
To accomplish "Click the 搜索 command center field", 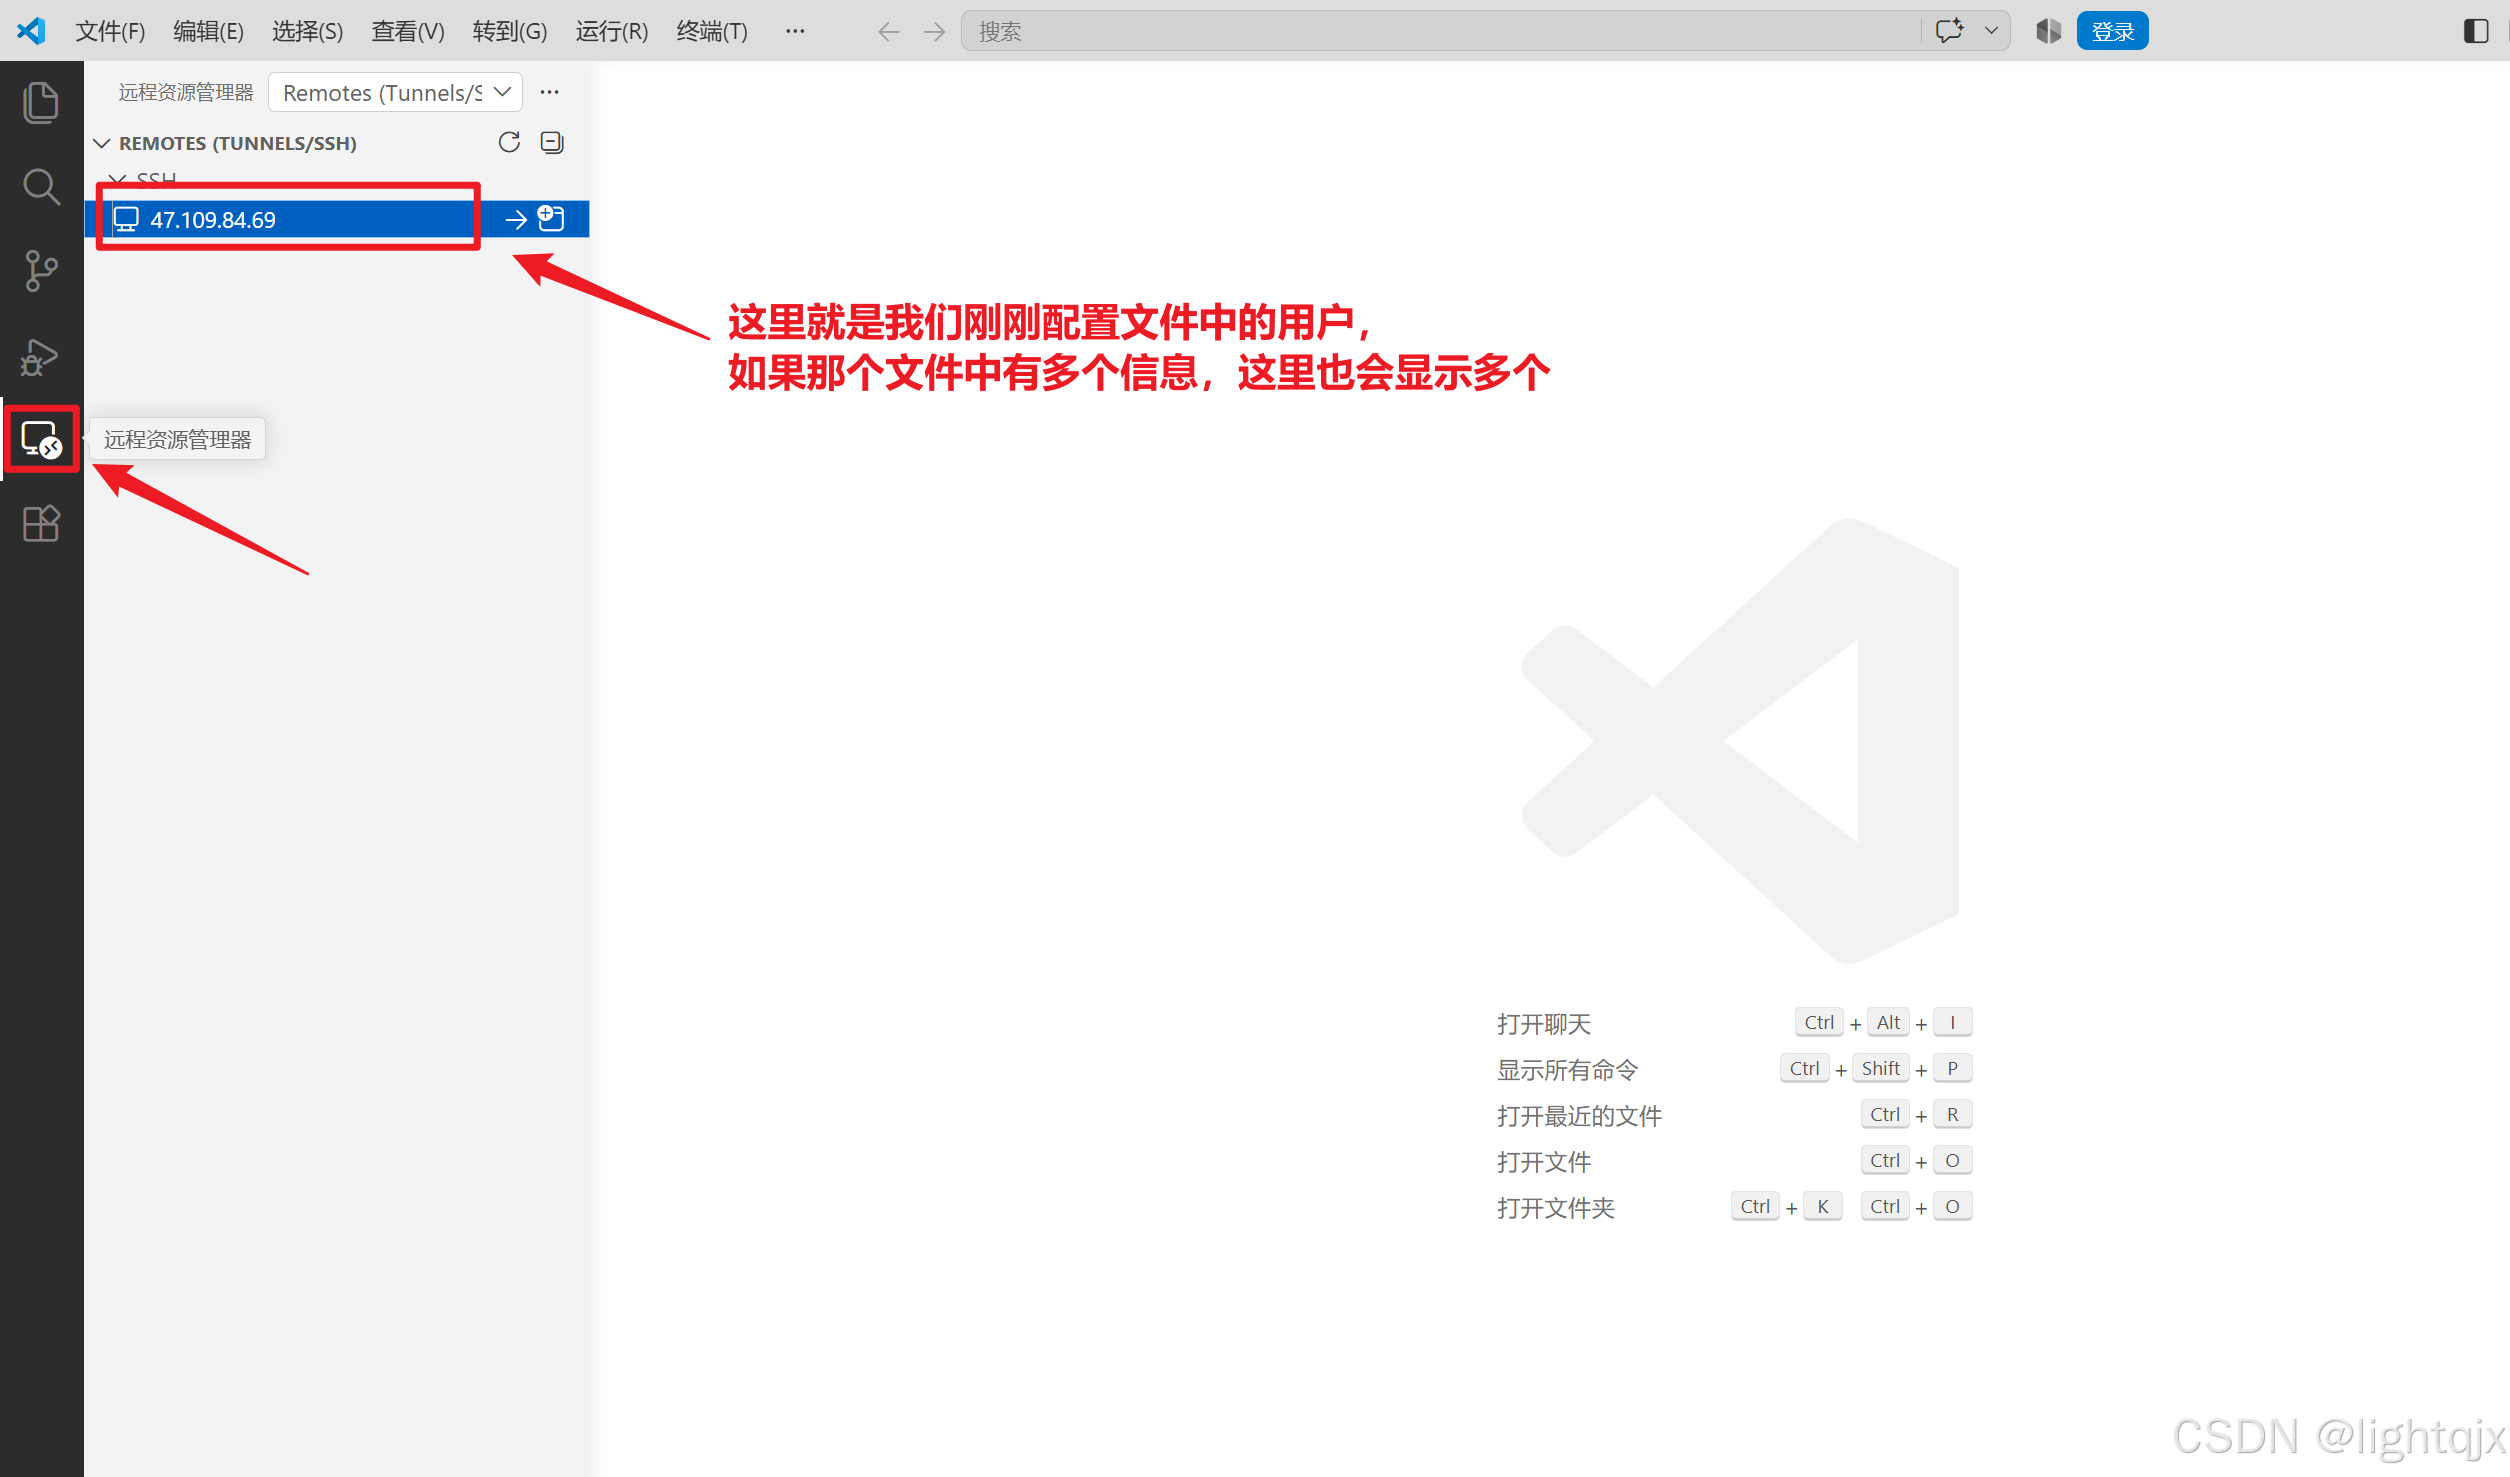I will 1441,32.
